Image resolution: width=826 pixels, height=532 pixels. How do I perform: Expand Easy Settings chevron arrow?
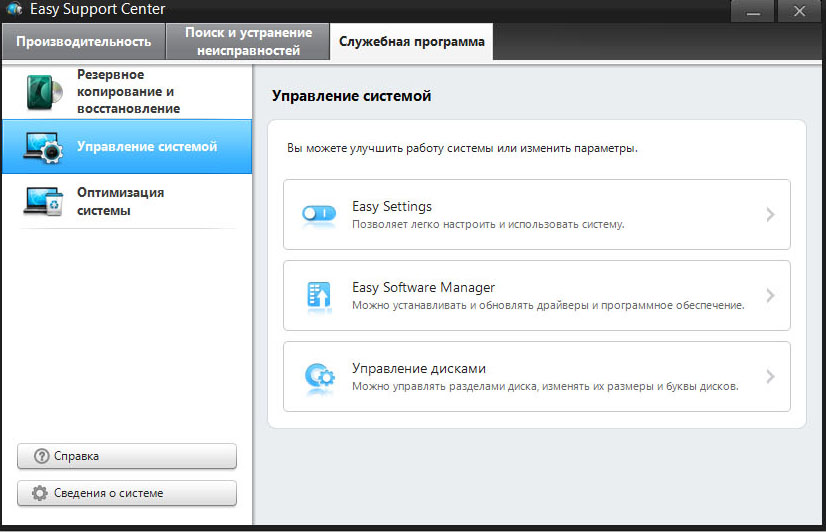tap(770, 214)
